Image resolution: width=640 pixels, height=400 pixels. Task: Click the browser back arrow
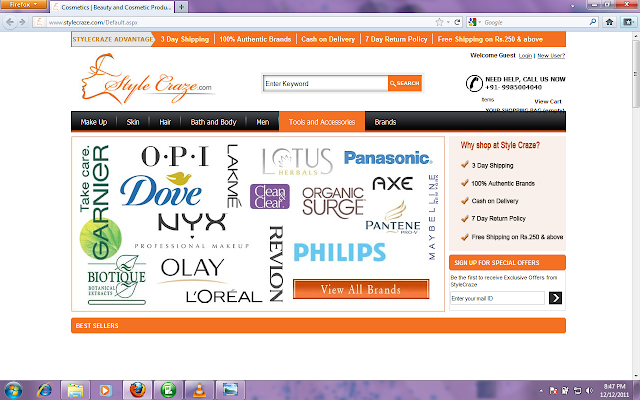[10, 22]
